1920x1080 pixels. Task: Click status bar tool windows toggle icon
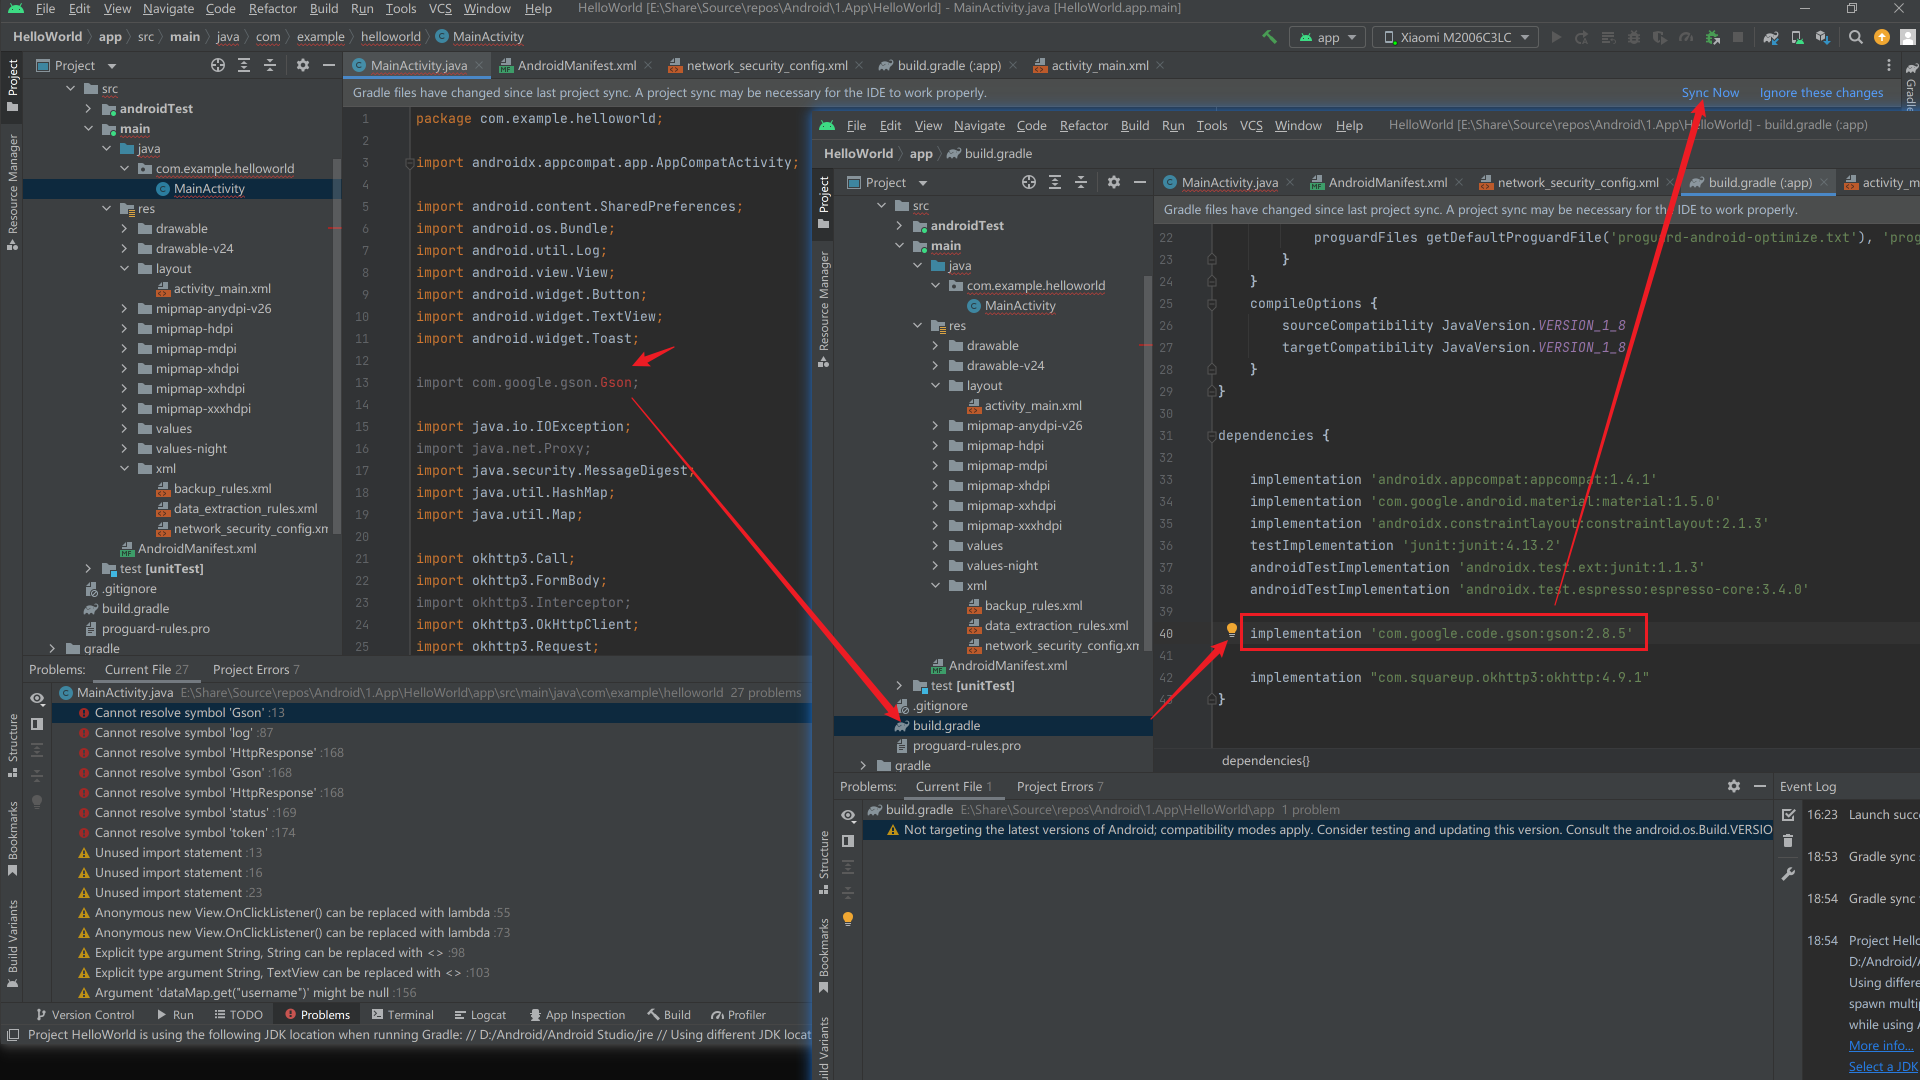pyautogui.click(x=12, y=1035)
